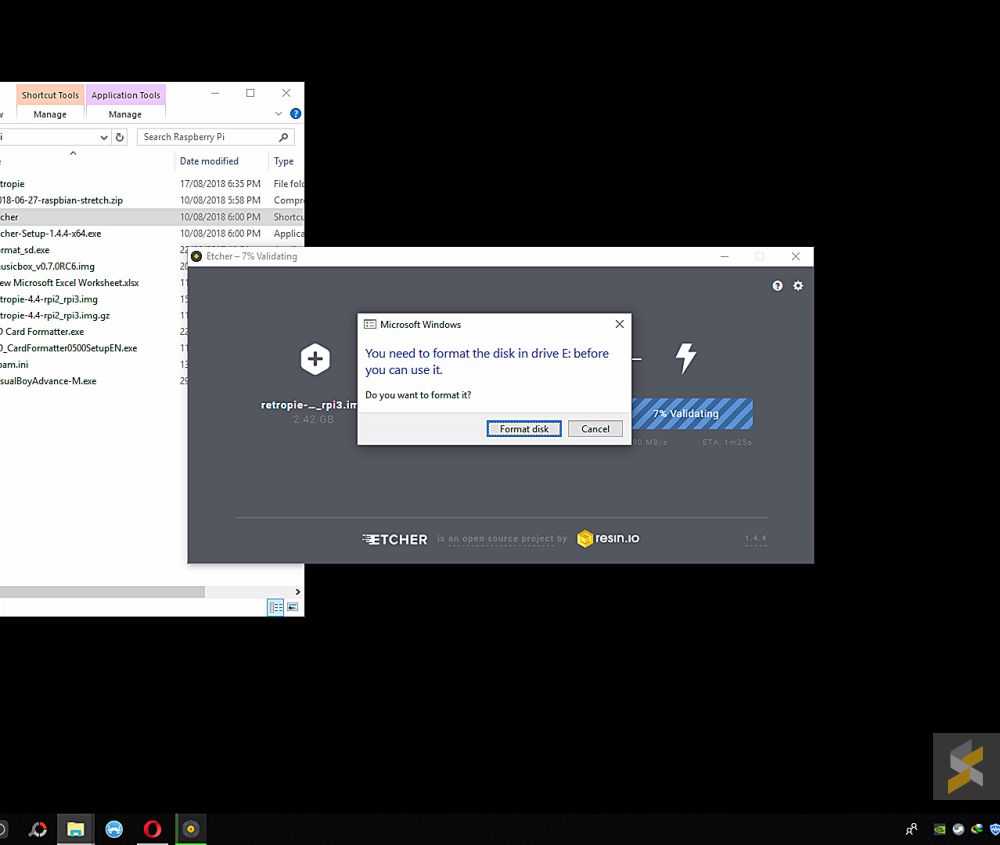Click horizontal scrollbar right arrow in Explorer

(297, 592)
